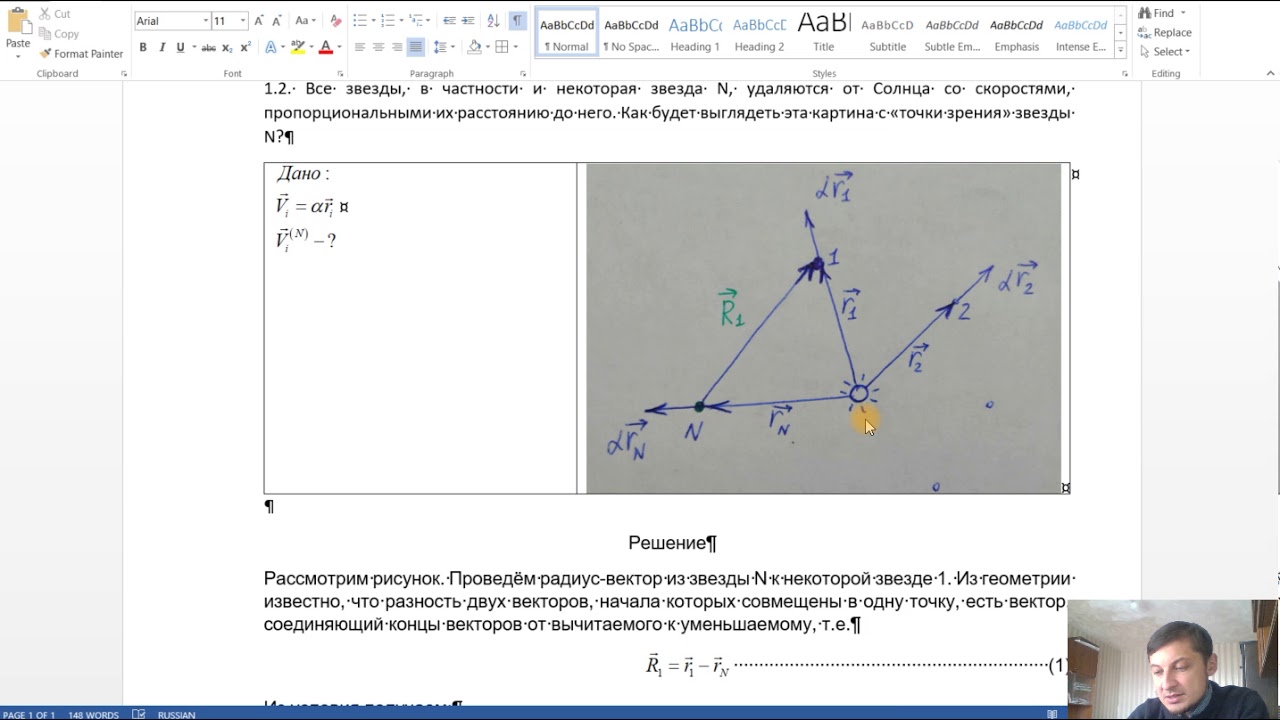Toggle show/hide paragraph marks

coord(517,21)
